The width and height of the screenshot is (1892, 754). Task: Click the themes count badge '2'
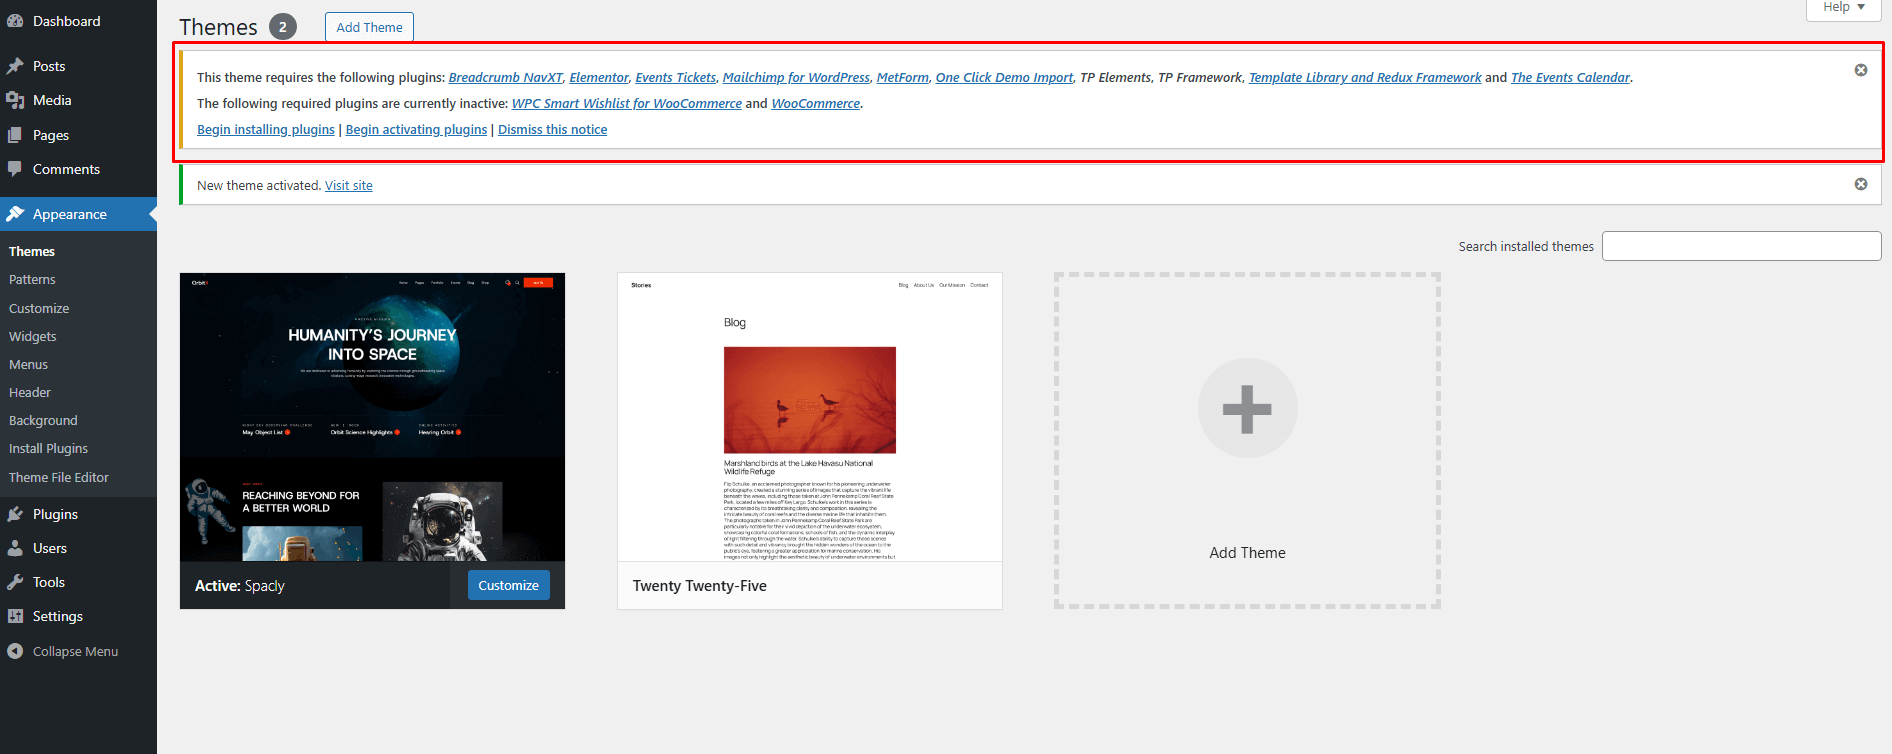pyautogui.click(x=283, y=27)
